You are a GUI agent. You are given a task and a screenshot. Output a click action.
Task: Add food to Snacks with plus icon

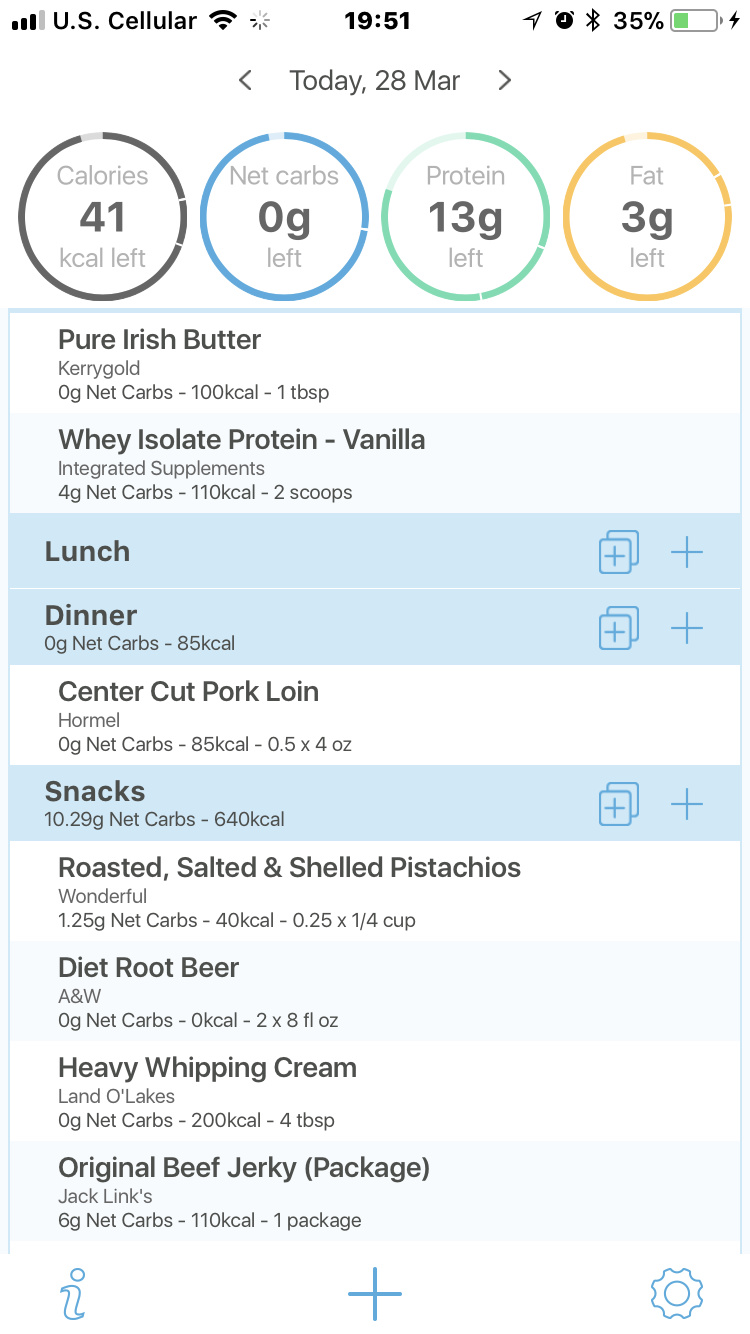687,804
